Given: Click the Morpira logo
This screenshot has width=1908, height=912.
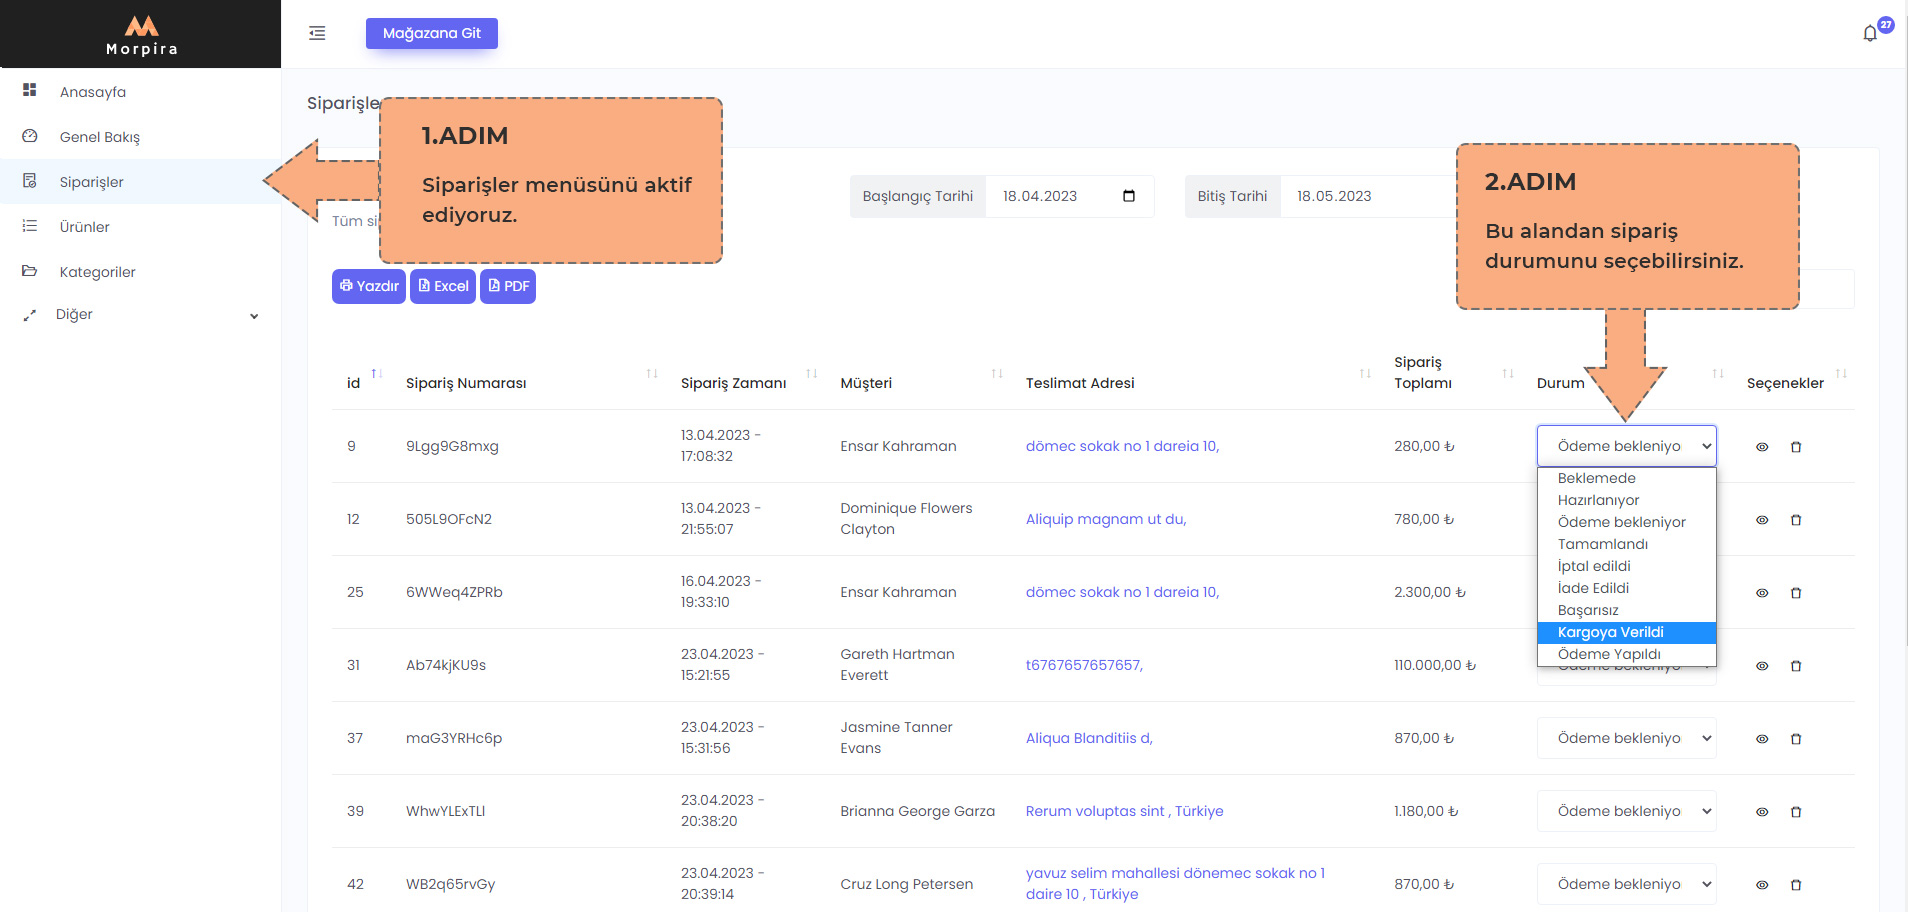Looking at the screenshot, I should pyautogui.click(x=141, y=35).
